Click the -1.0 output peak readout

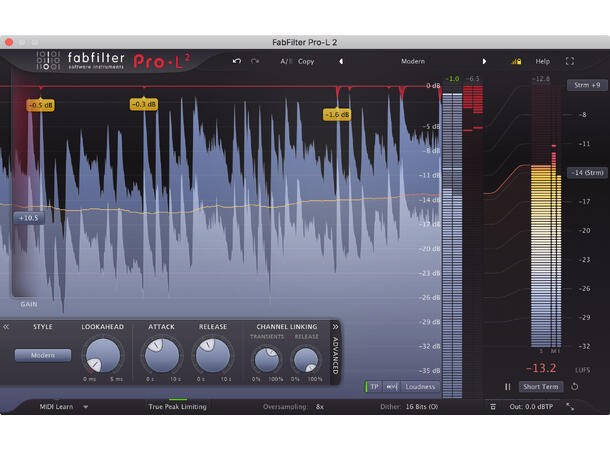[452, 79]
